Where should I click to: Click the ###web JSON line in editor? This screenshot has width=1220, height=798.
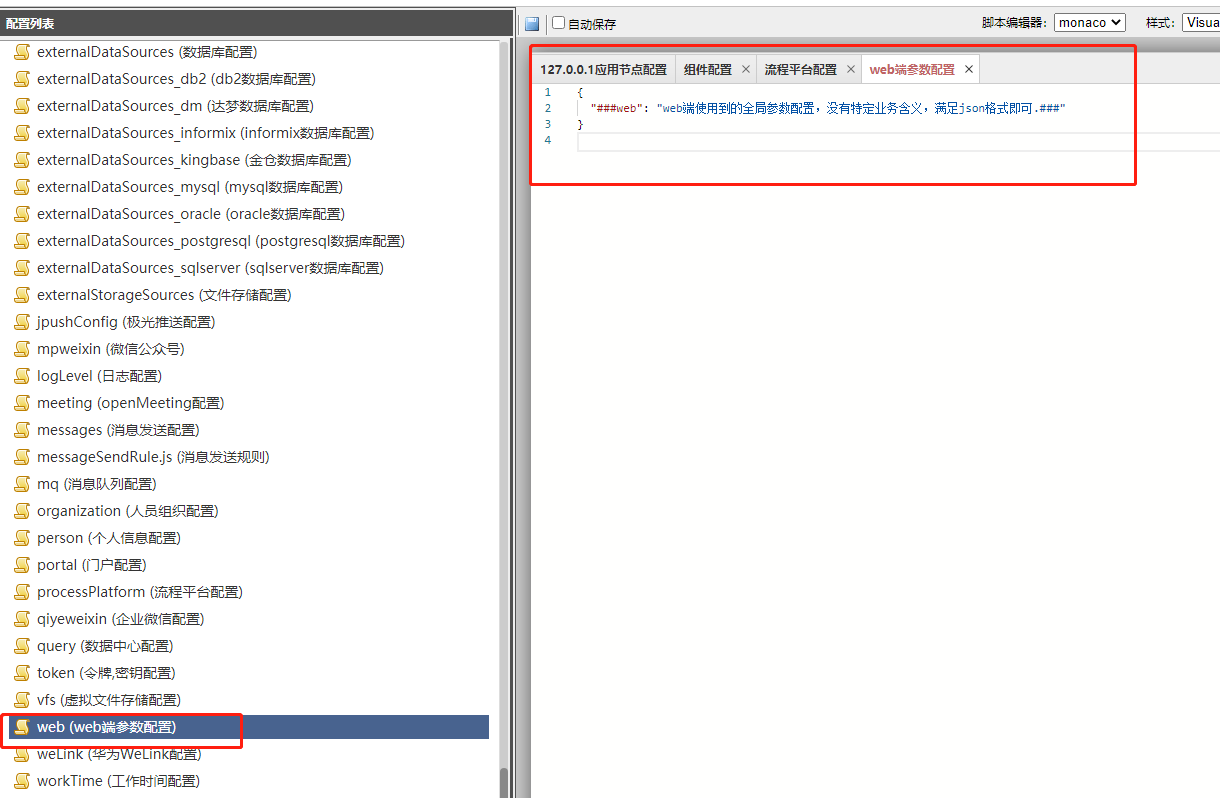coord(829,108)
